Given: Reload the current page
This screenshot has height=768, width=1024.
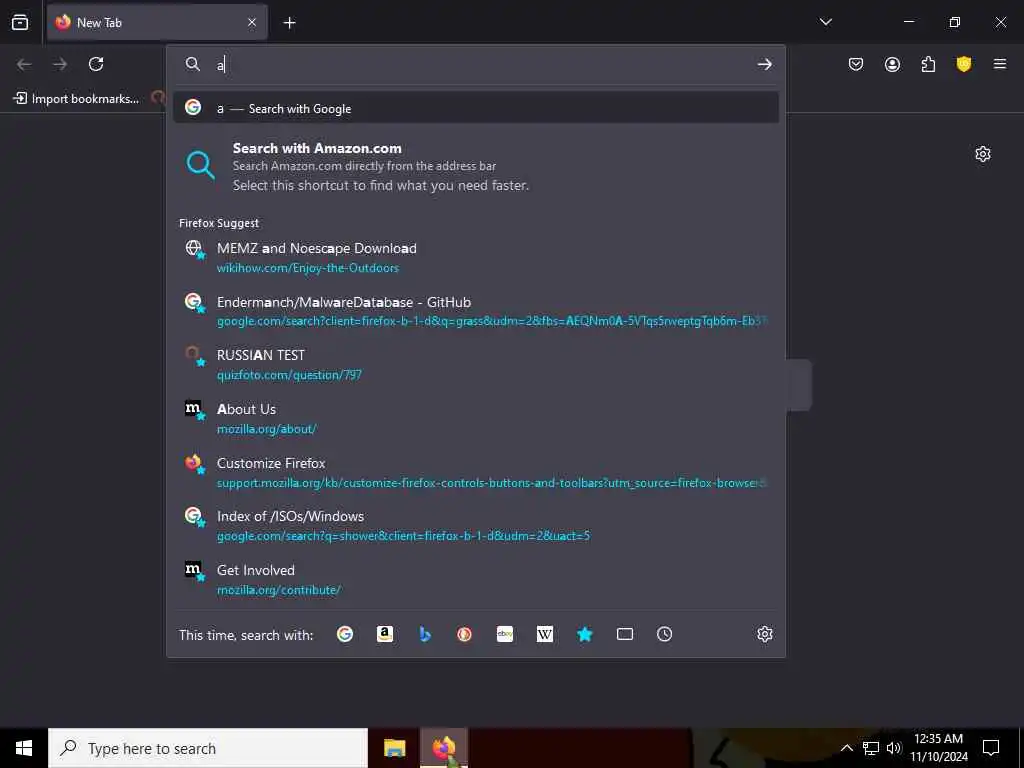Looking at the screenshot, I should [96, 64].
